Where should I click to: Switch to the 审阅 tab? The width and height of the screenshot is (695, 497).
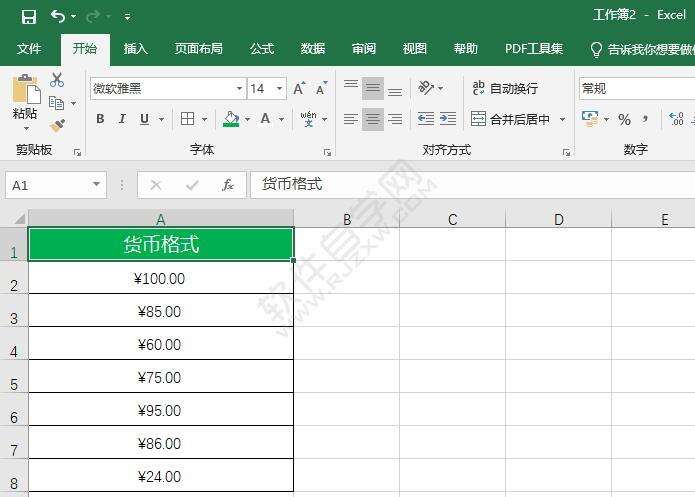[363, 48]
